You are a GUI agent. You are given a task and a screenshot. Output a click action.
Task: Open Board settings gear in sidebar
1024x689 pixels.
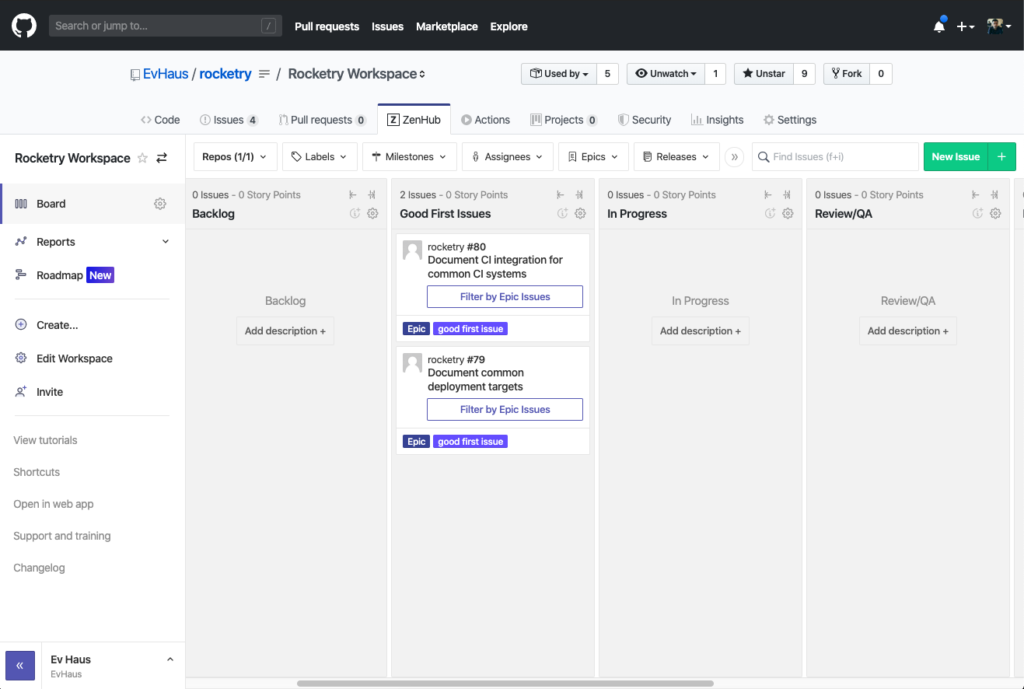click(x=160, y=204)
